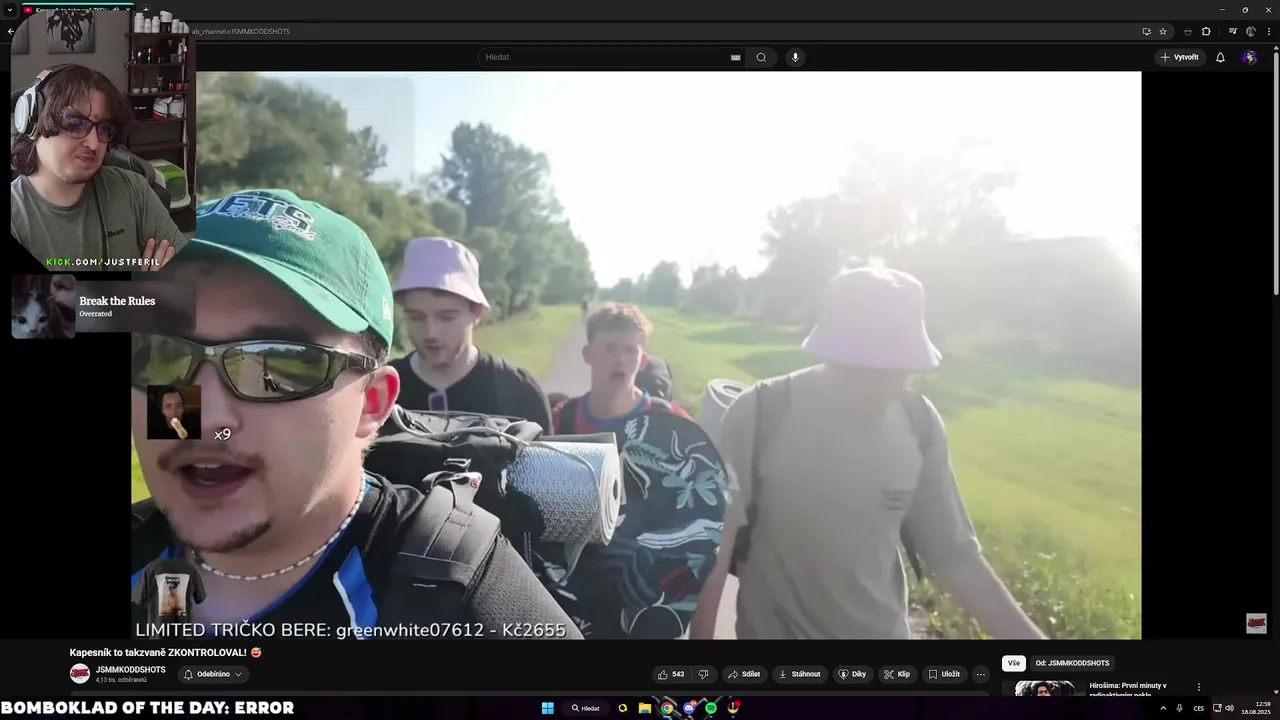Click the YouTube search magnifier button
Viewport: 1280px width, 720px height.
point(761,57)
